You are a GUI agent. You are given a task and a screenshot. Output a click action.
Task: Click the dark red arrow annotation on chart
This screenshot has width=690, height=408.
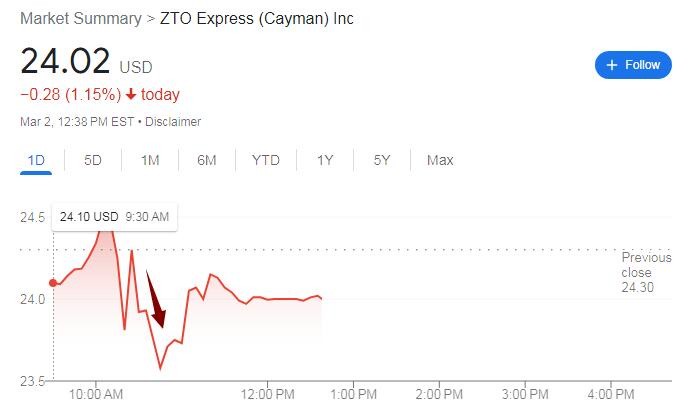point(156,300)
